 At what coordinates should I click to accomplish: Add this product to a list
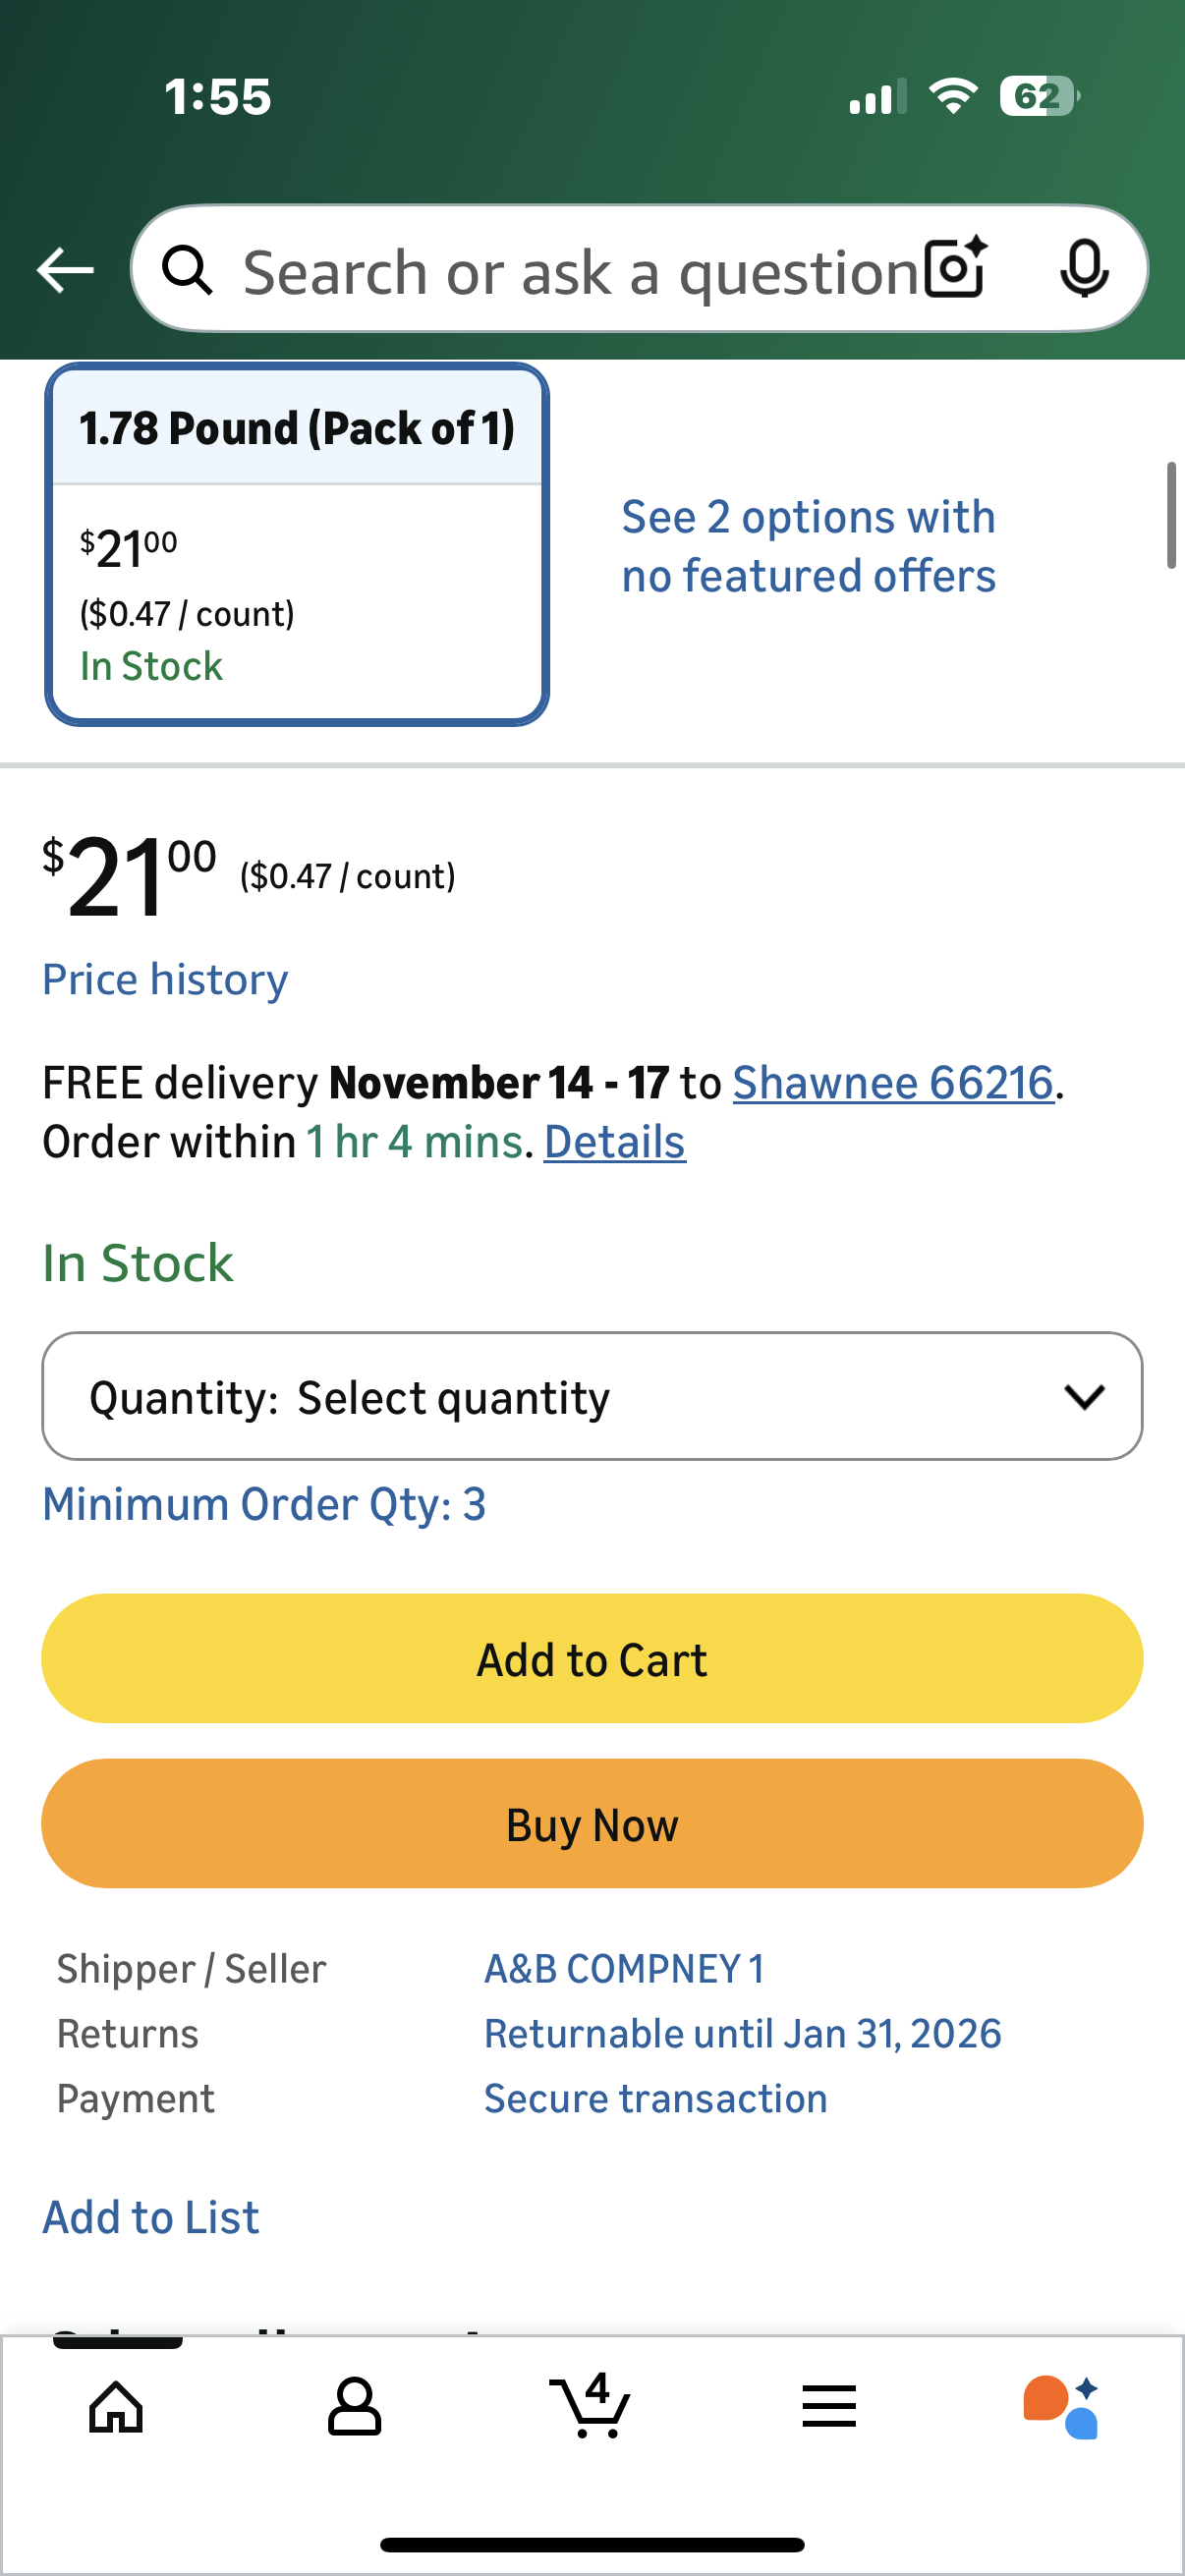coord(149,2216)
